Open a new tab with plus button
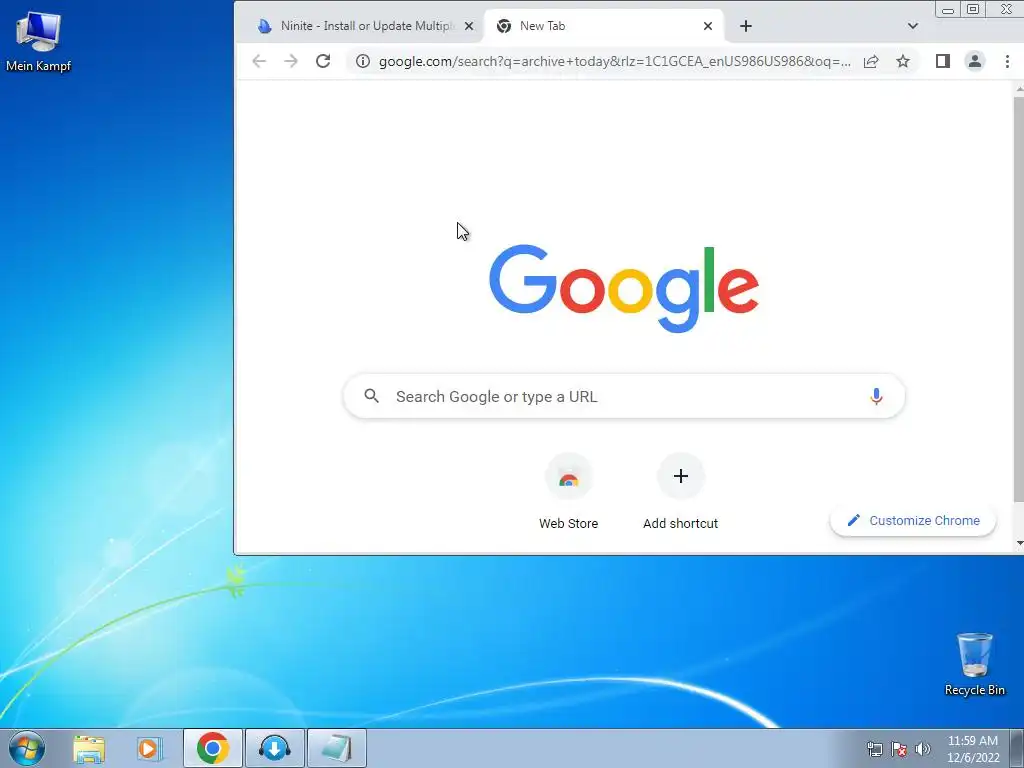This screenshot has width=1024, height=768. [746, 26]
